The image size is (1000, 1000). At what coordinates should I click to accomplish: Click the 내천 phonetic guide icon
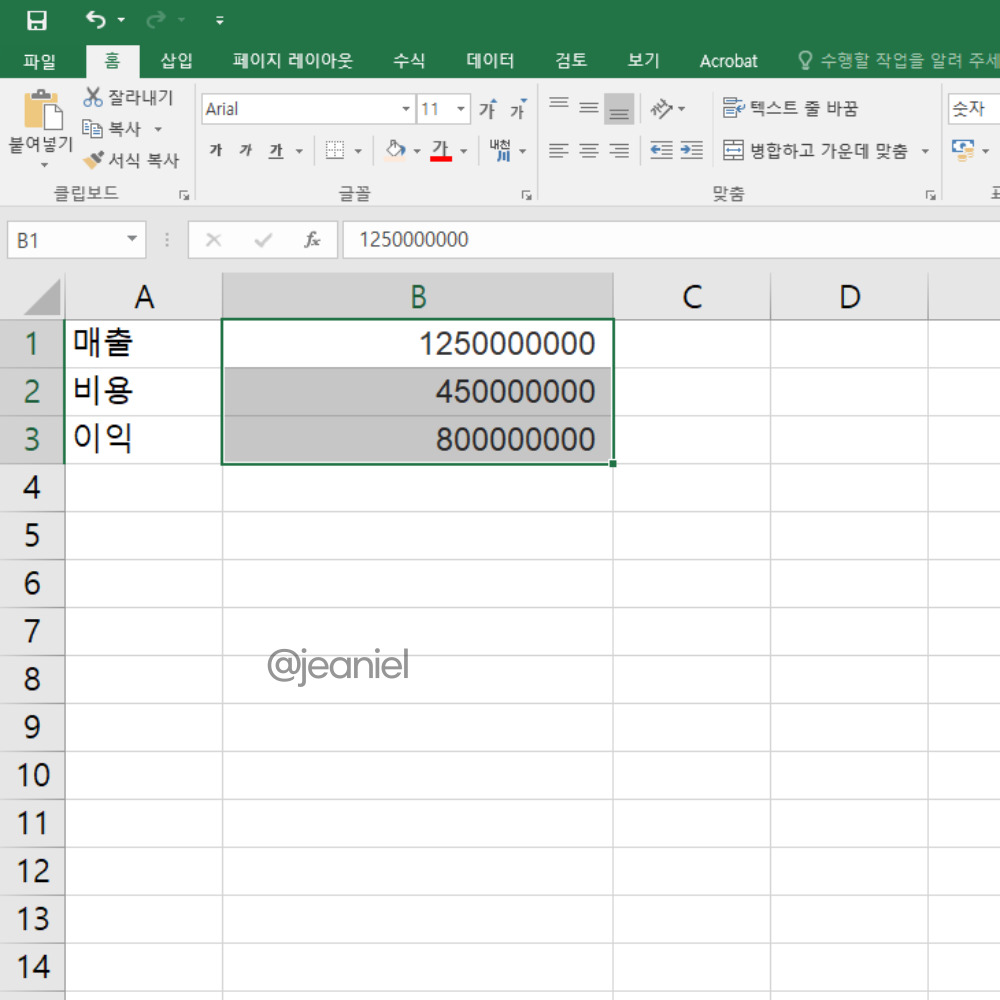[x=500, y=151]
